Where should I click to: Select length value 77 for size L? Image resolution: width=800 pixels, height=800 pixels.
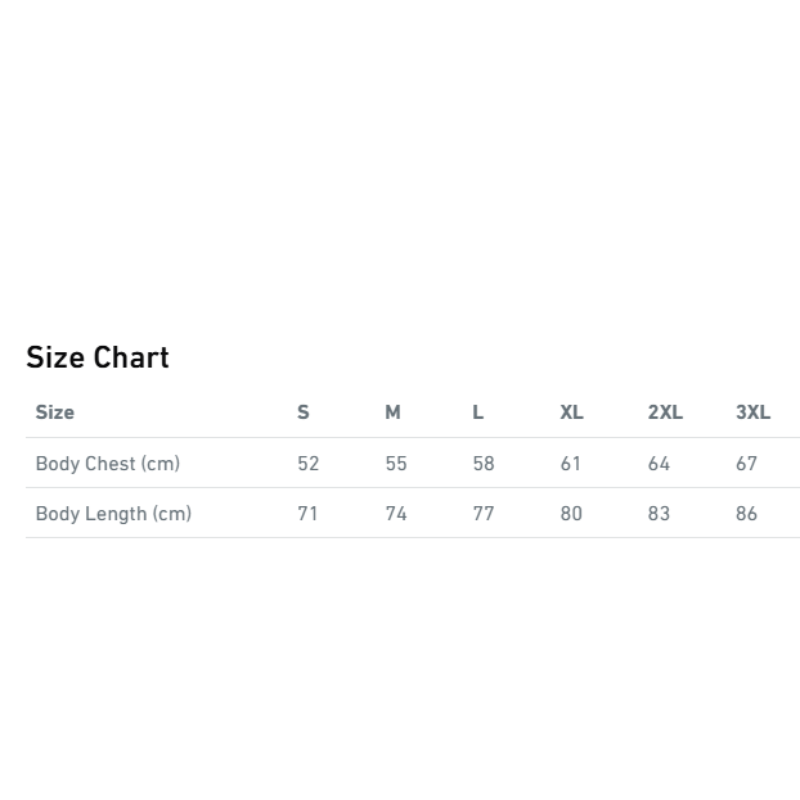click(x=483, y=514)
